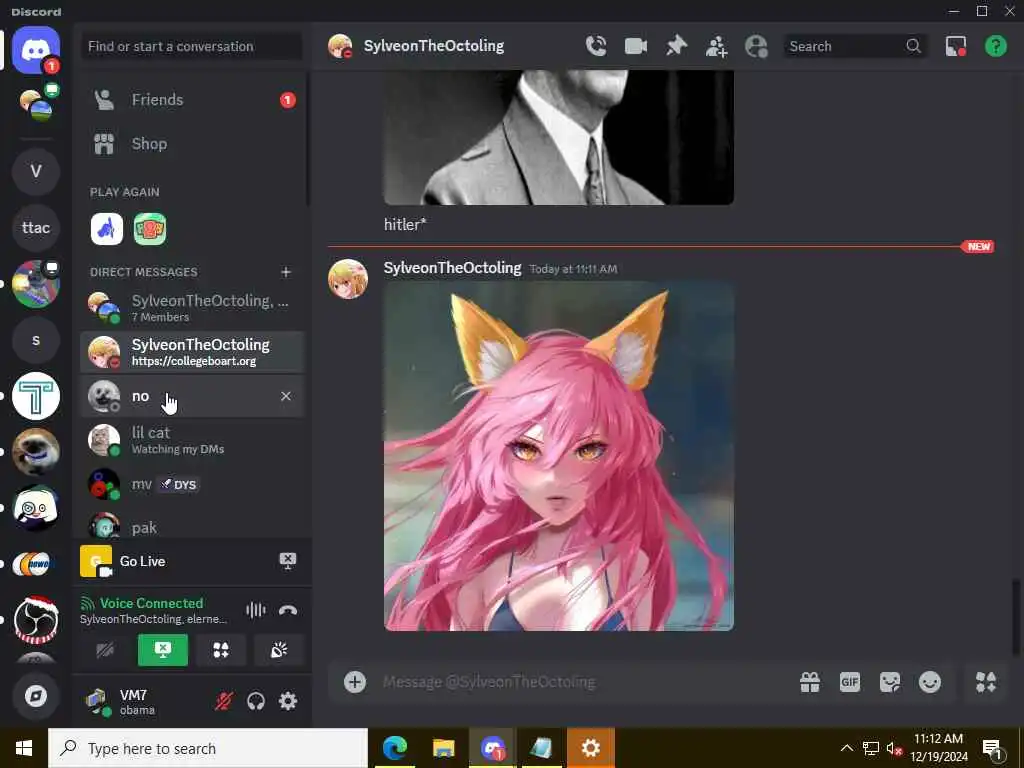This screenshot has width=1024, height=768.
Task: Show the user profile panel
Action: click(756, 46)
